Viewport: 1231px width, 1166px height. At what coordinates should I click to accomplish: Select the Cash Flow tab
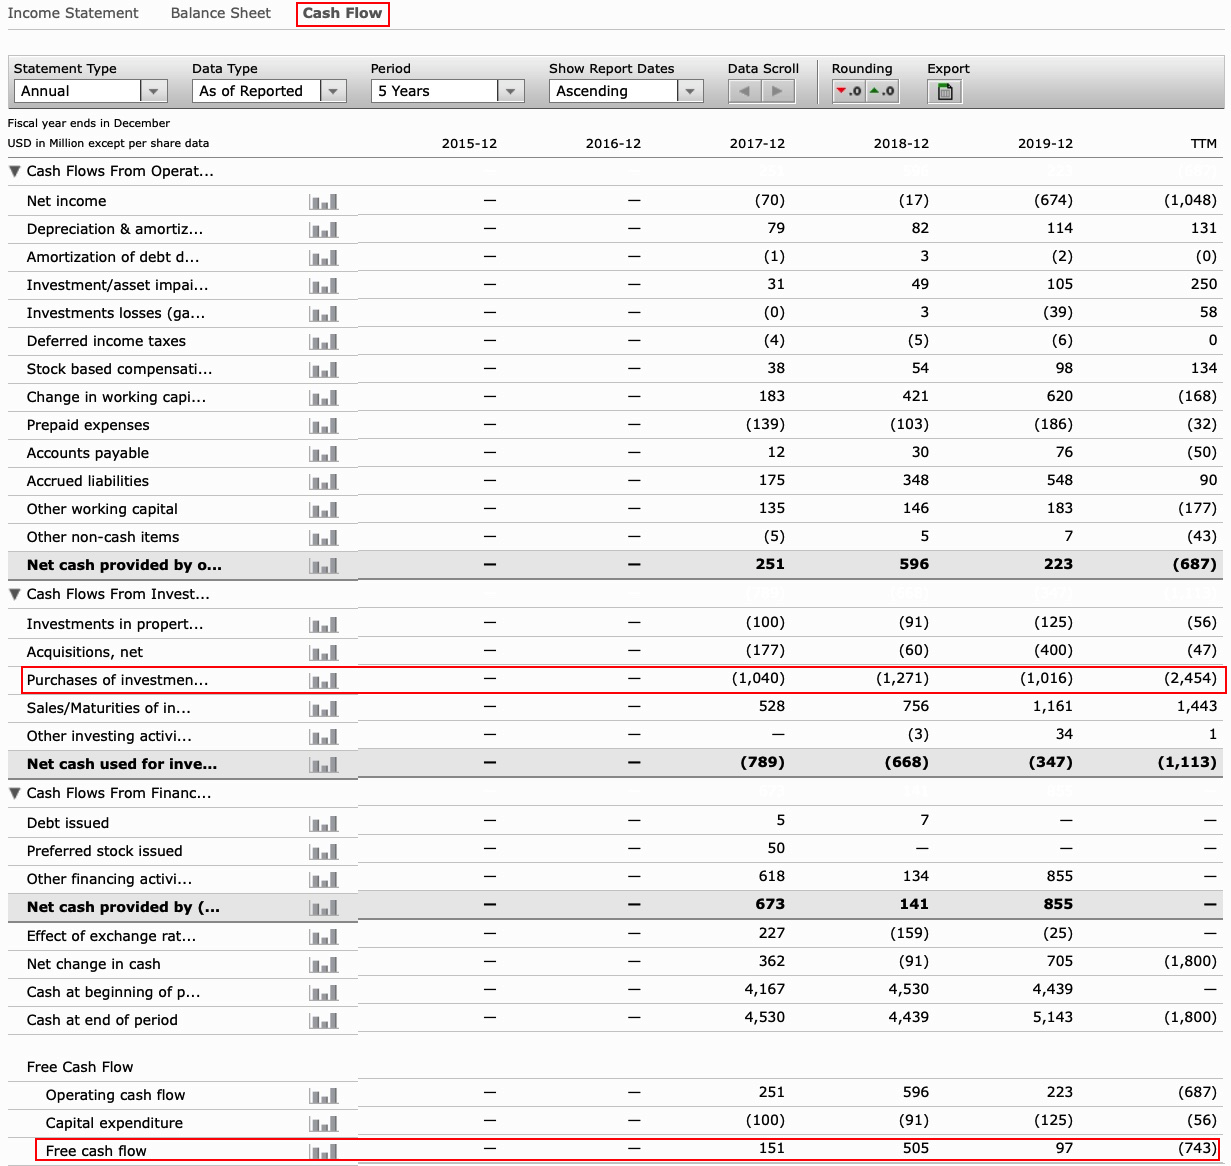click(x=342, y=13)
